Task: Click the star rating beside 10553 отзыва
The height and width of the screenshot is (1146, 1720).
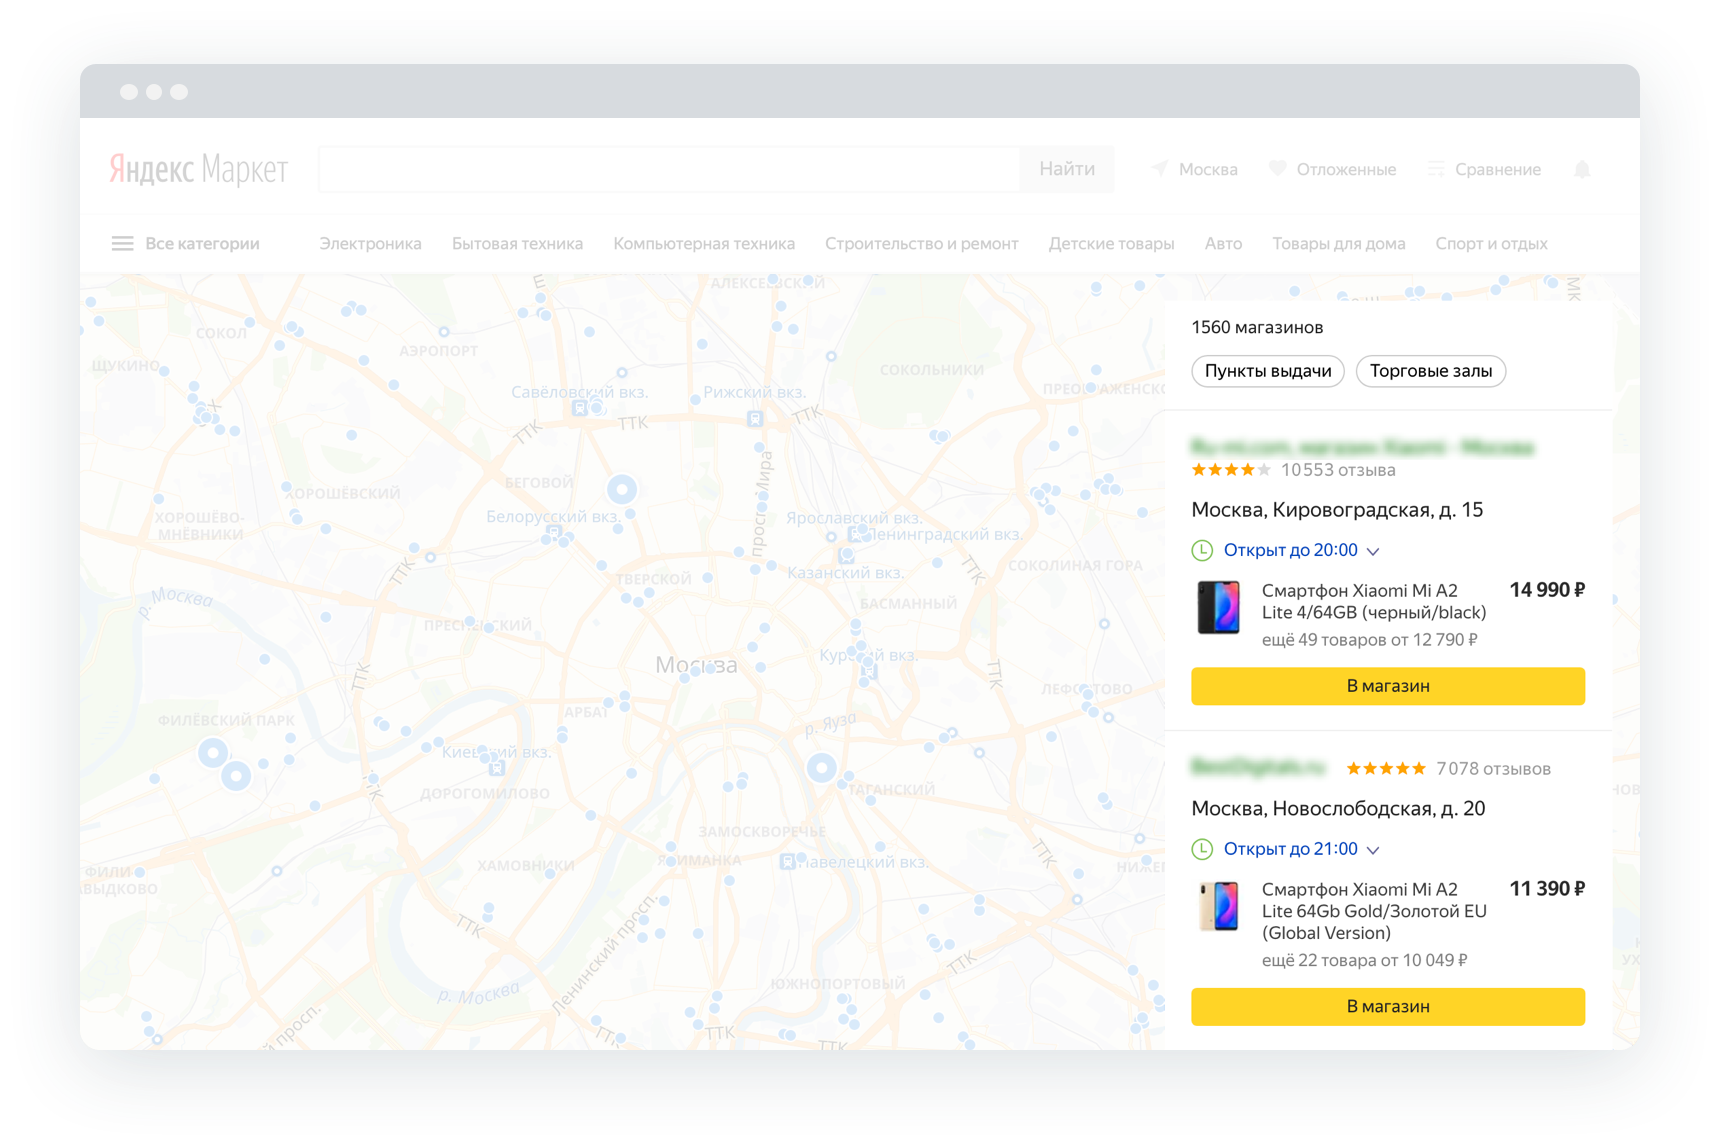Action: tap(1231, 469)
